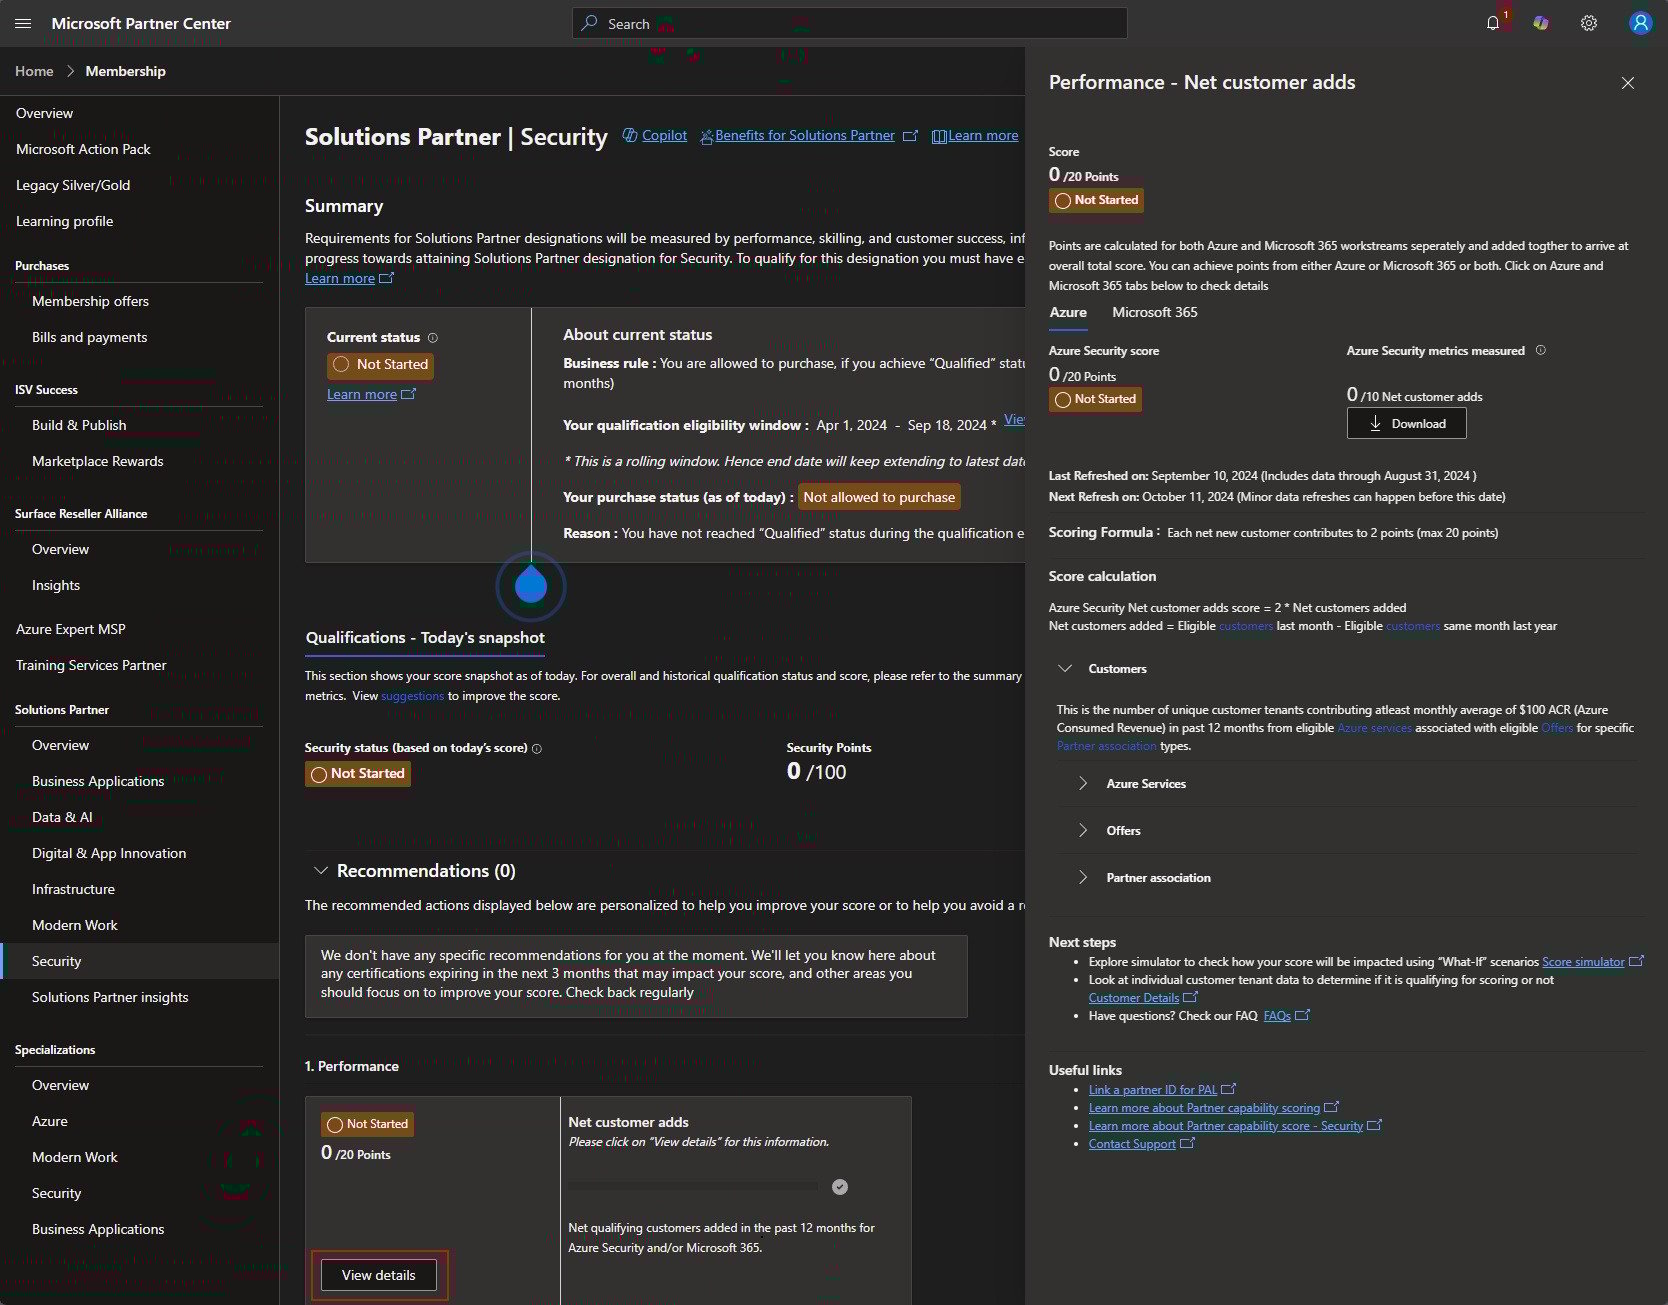Viewport: 1668px width, 1305px height.
Task: Open Insights under Surface Reseller Alliance
Action: tap(56, 585)
